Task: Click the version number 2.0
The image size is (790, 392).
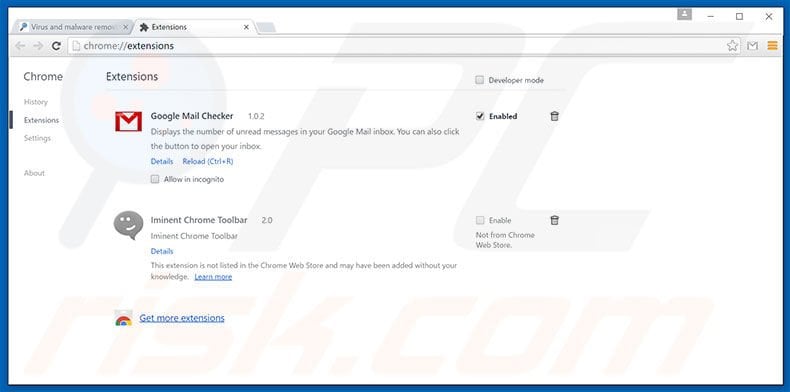Action: pyautogui.click(x=267, y=220)
